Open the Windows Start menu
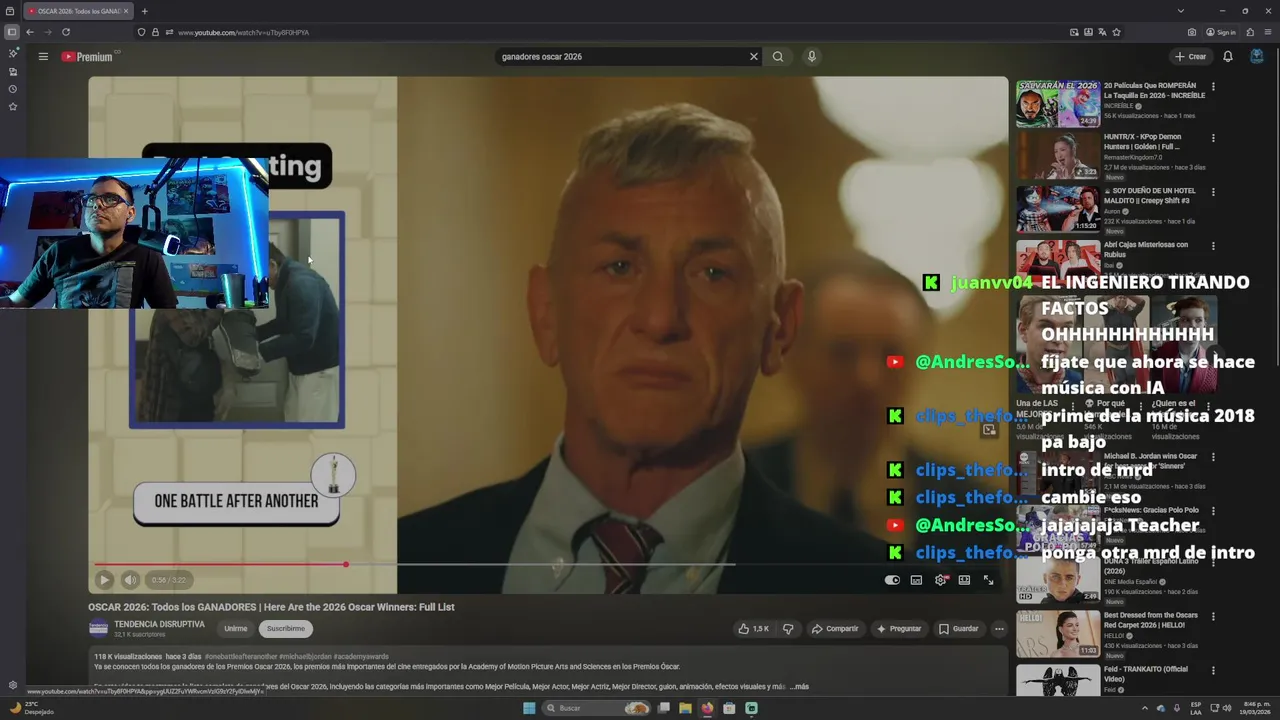The image size is (1280, 720). (x=529, y=708)
